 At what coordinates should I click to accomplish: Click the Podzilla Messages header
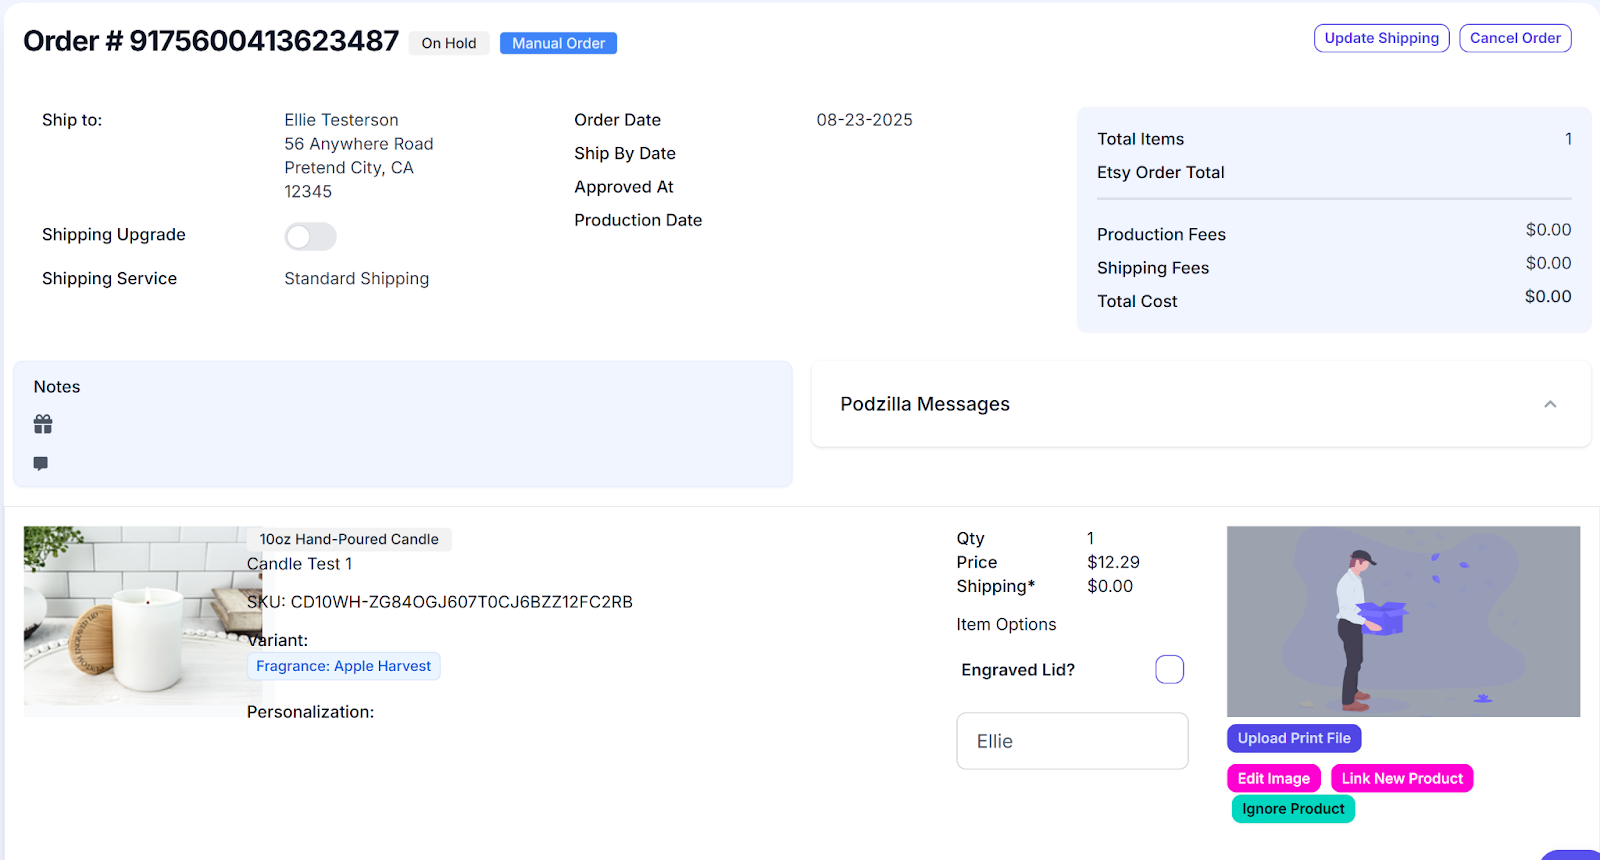pyautogui.click(x=925, y=404)
